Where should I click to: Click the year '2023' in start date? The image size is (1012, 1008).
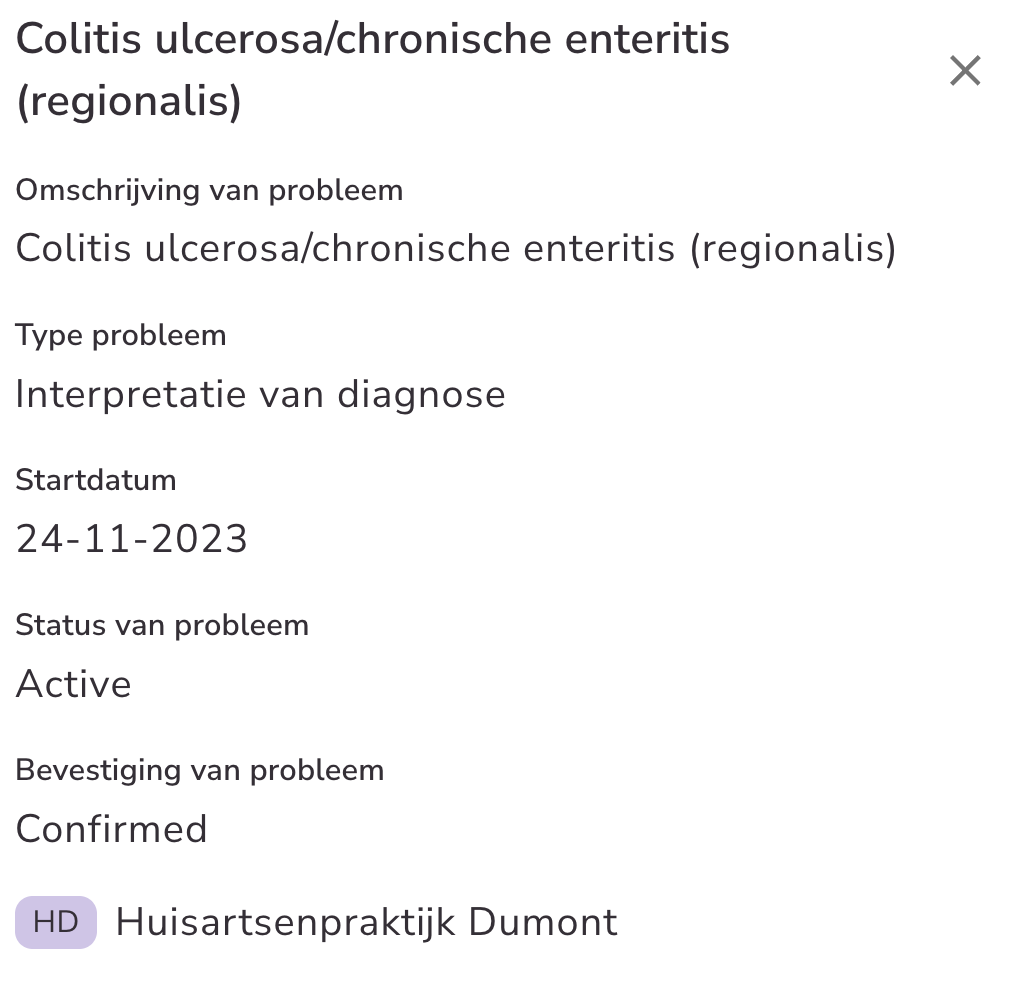point(203,539)
